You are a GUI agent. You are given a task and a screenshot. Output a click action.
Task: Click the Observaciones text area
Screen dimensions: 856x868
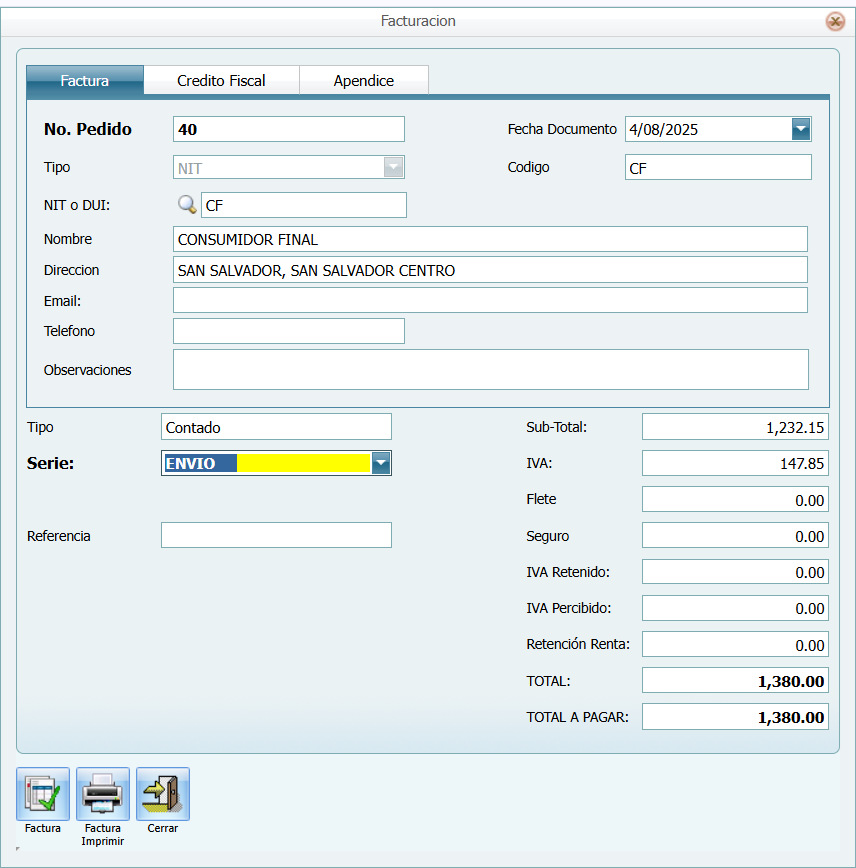[x=489, y=369]
